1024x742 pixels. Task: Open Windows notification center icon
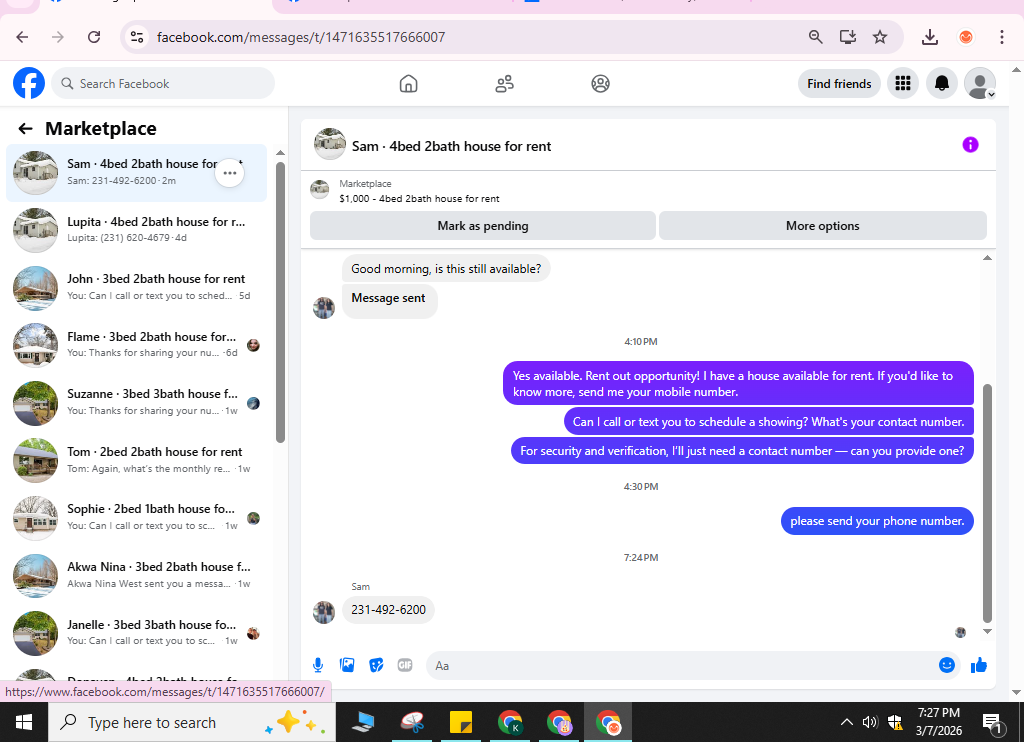(x=994, y=722)
